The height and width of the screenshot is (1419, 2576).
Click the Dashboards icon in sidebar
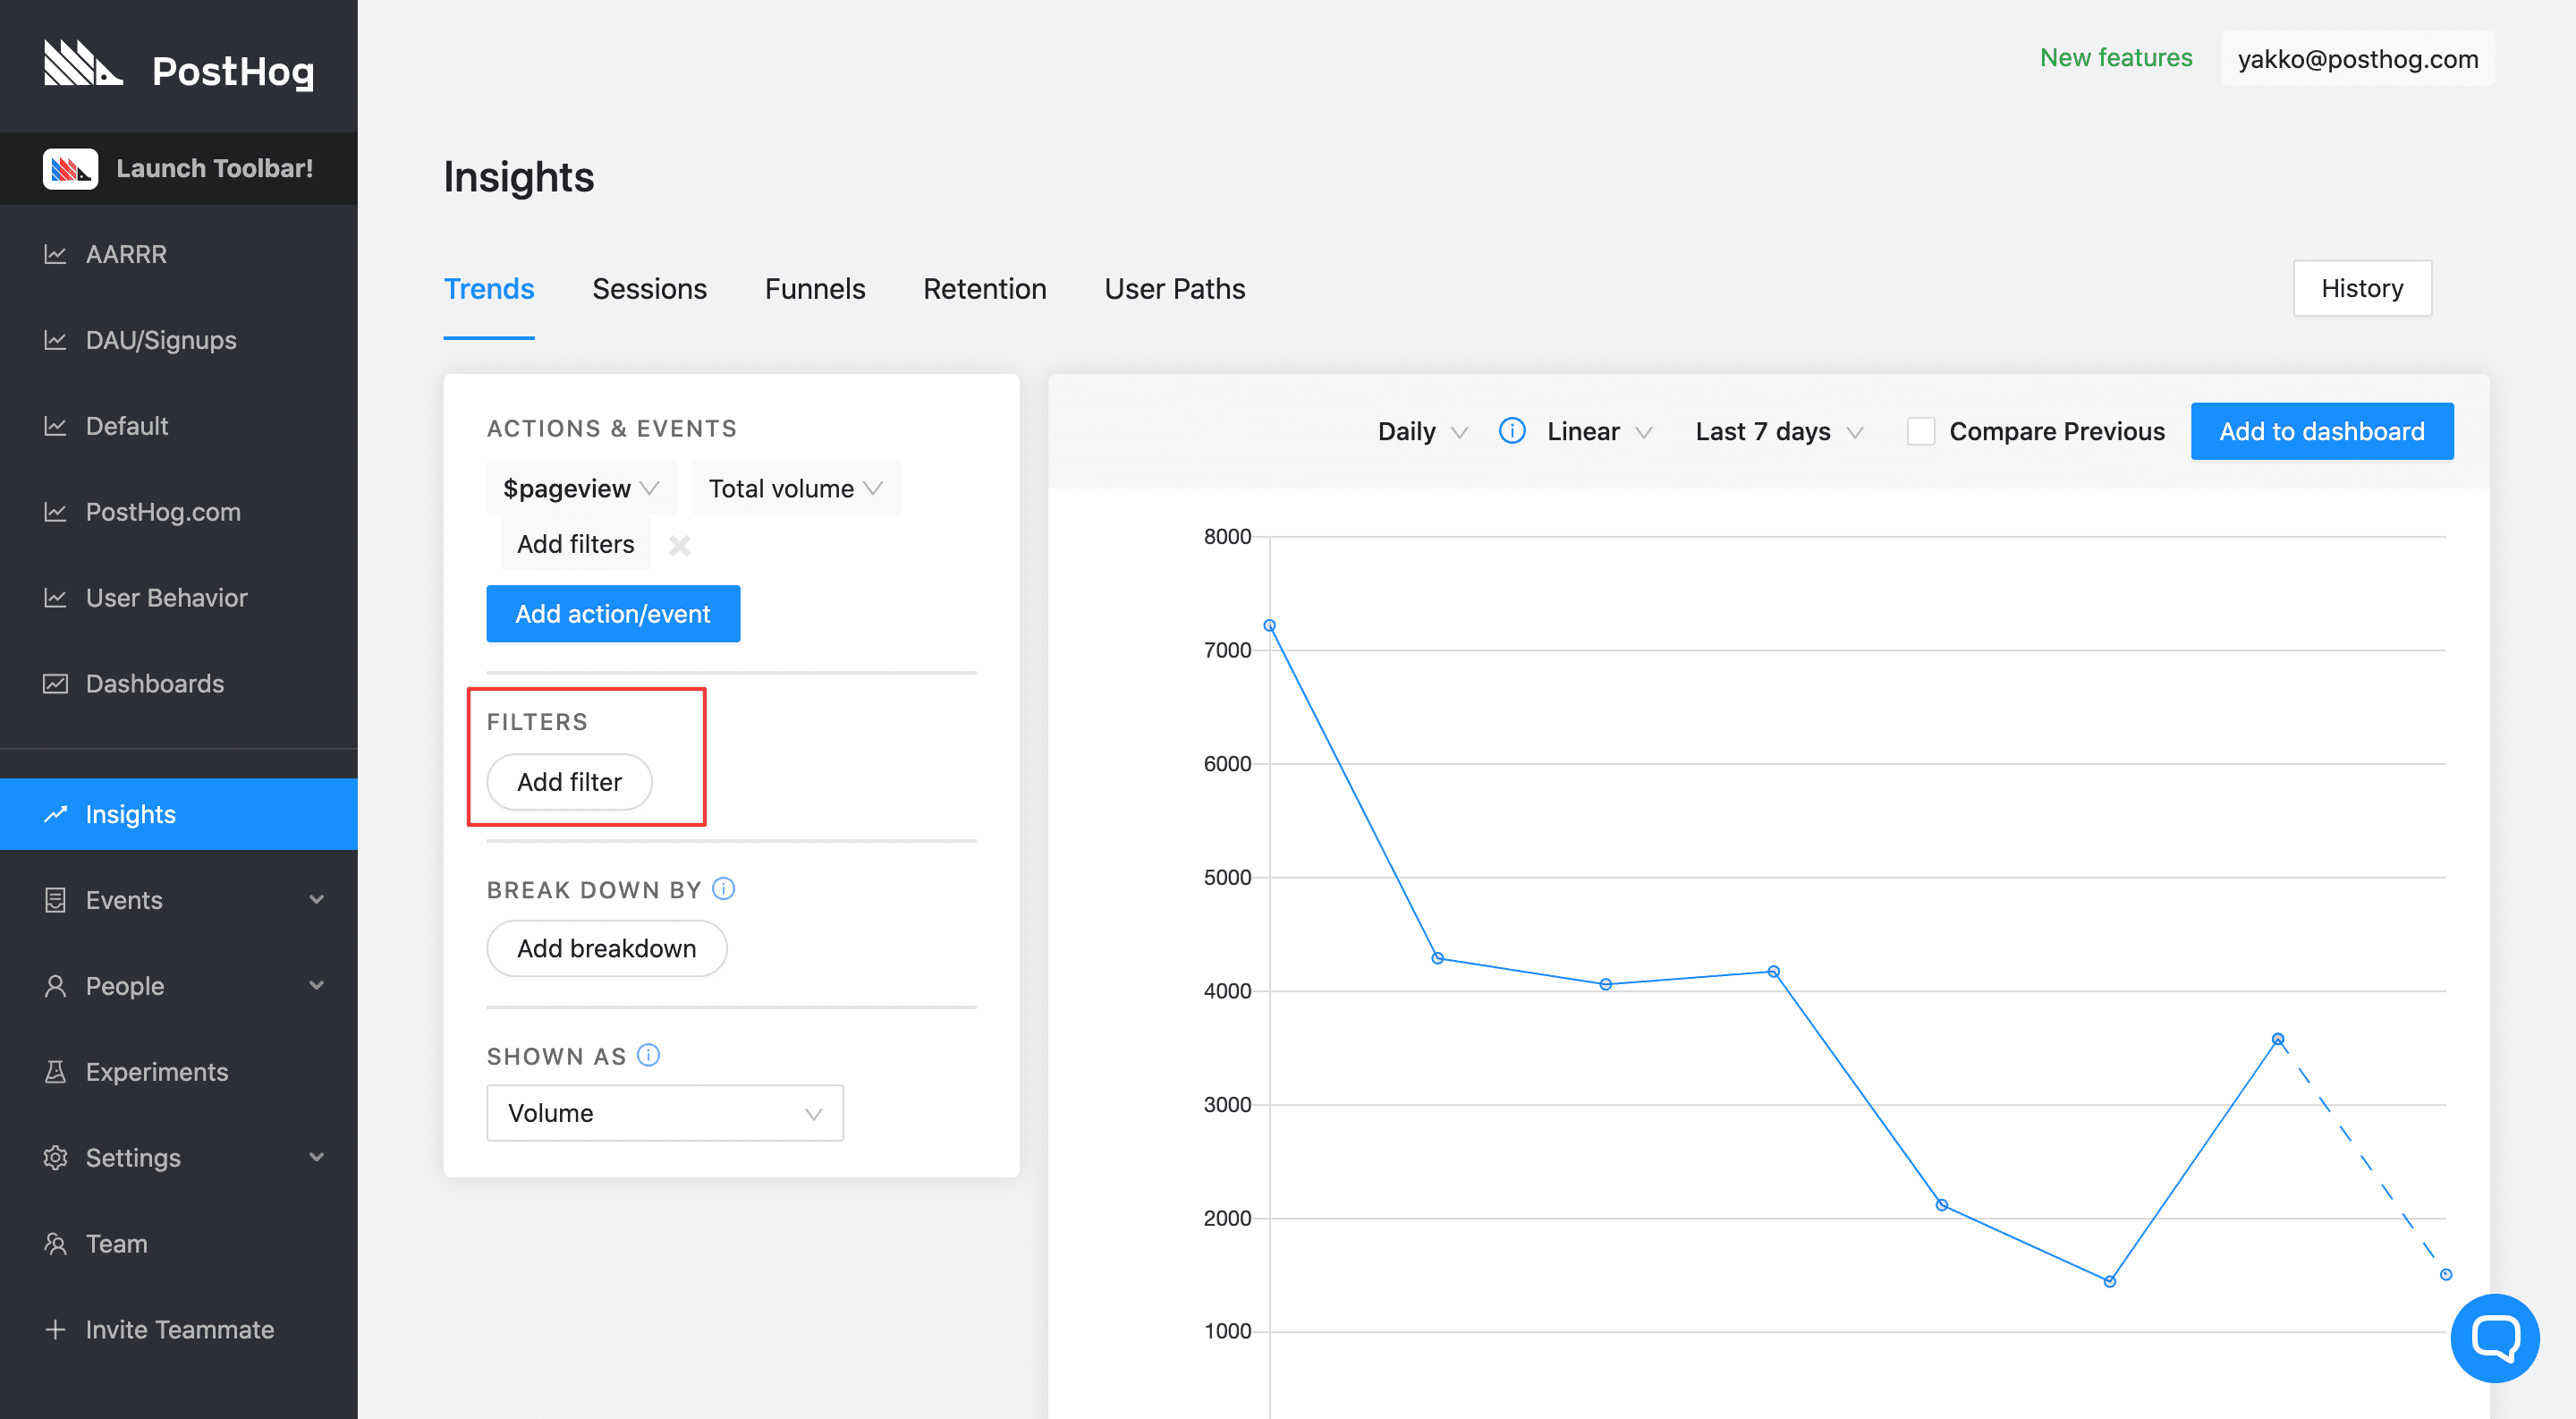[55, 684]
